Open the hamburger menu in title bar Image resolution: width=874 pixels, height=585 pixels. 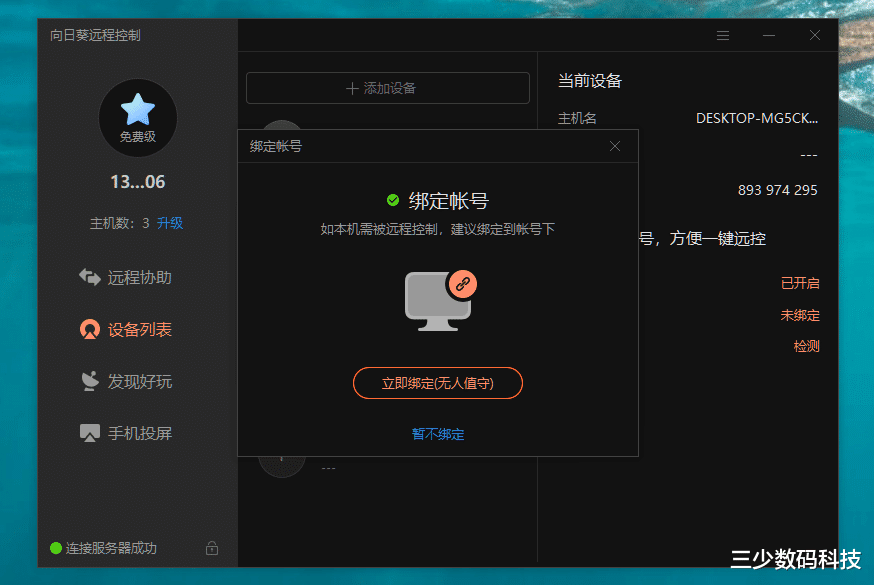(x=723, y=36)
